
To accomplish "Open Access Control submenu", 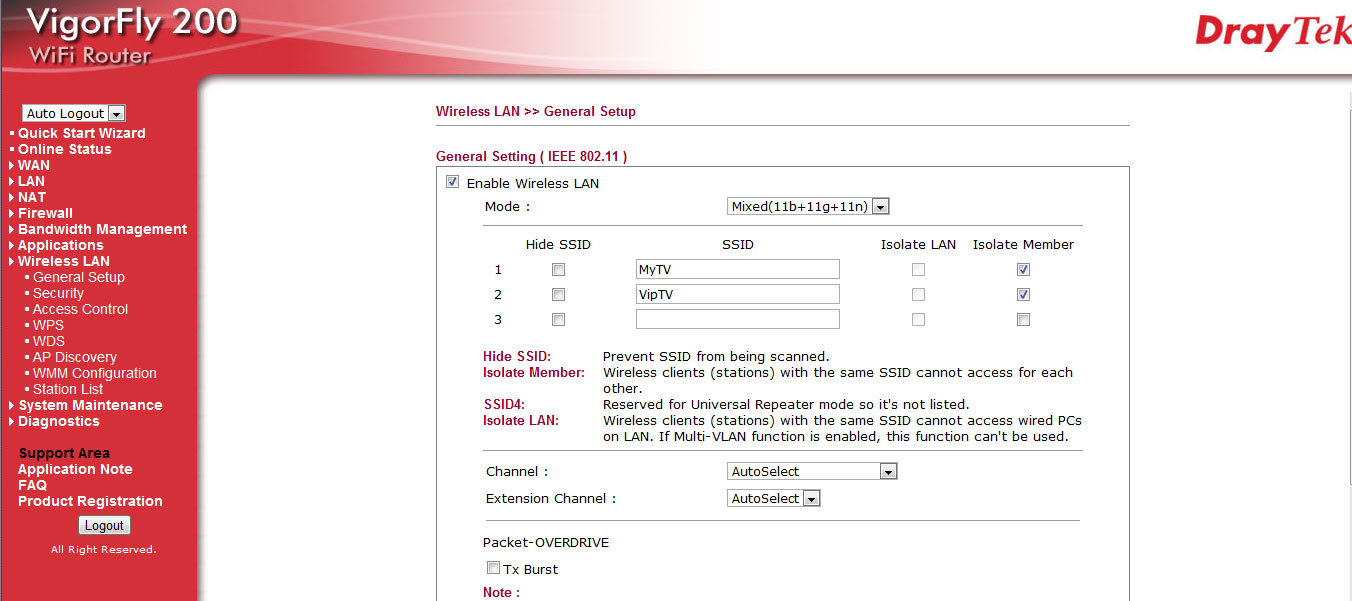I will click(x=80, y=309).
